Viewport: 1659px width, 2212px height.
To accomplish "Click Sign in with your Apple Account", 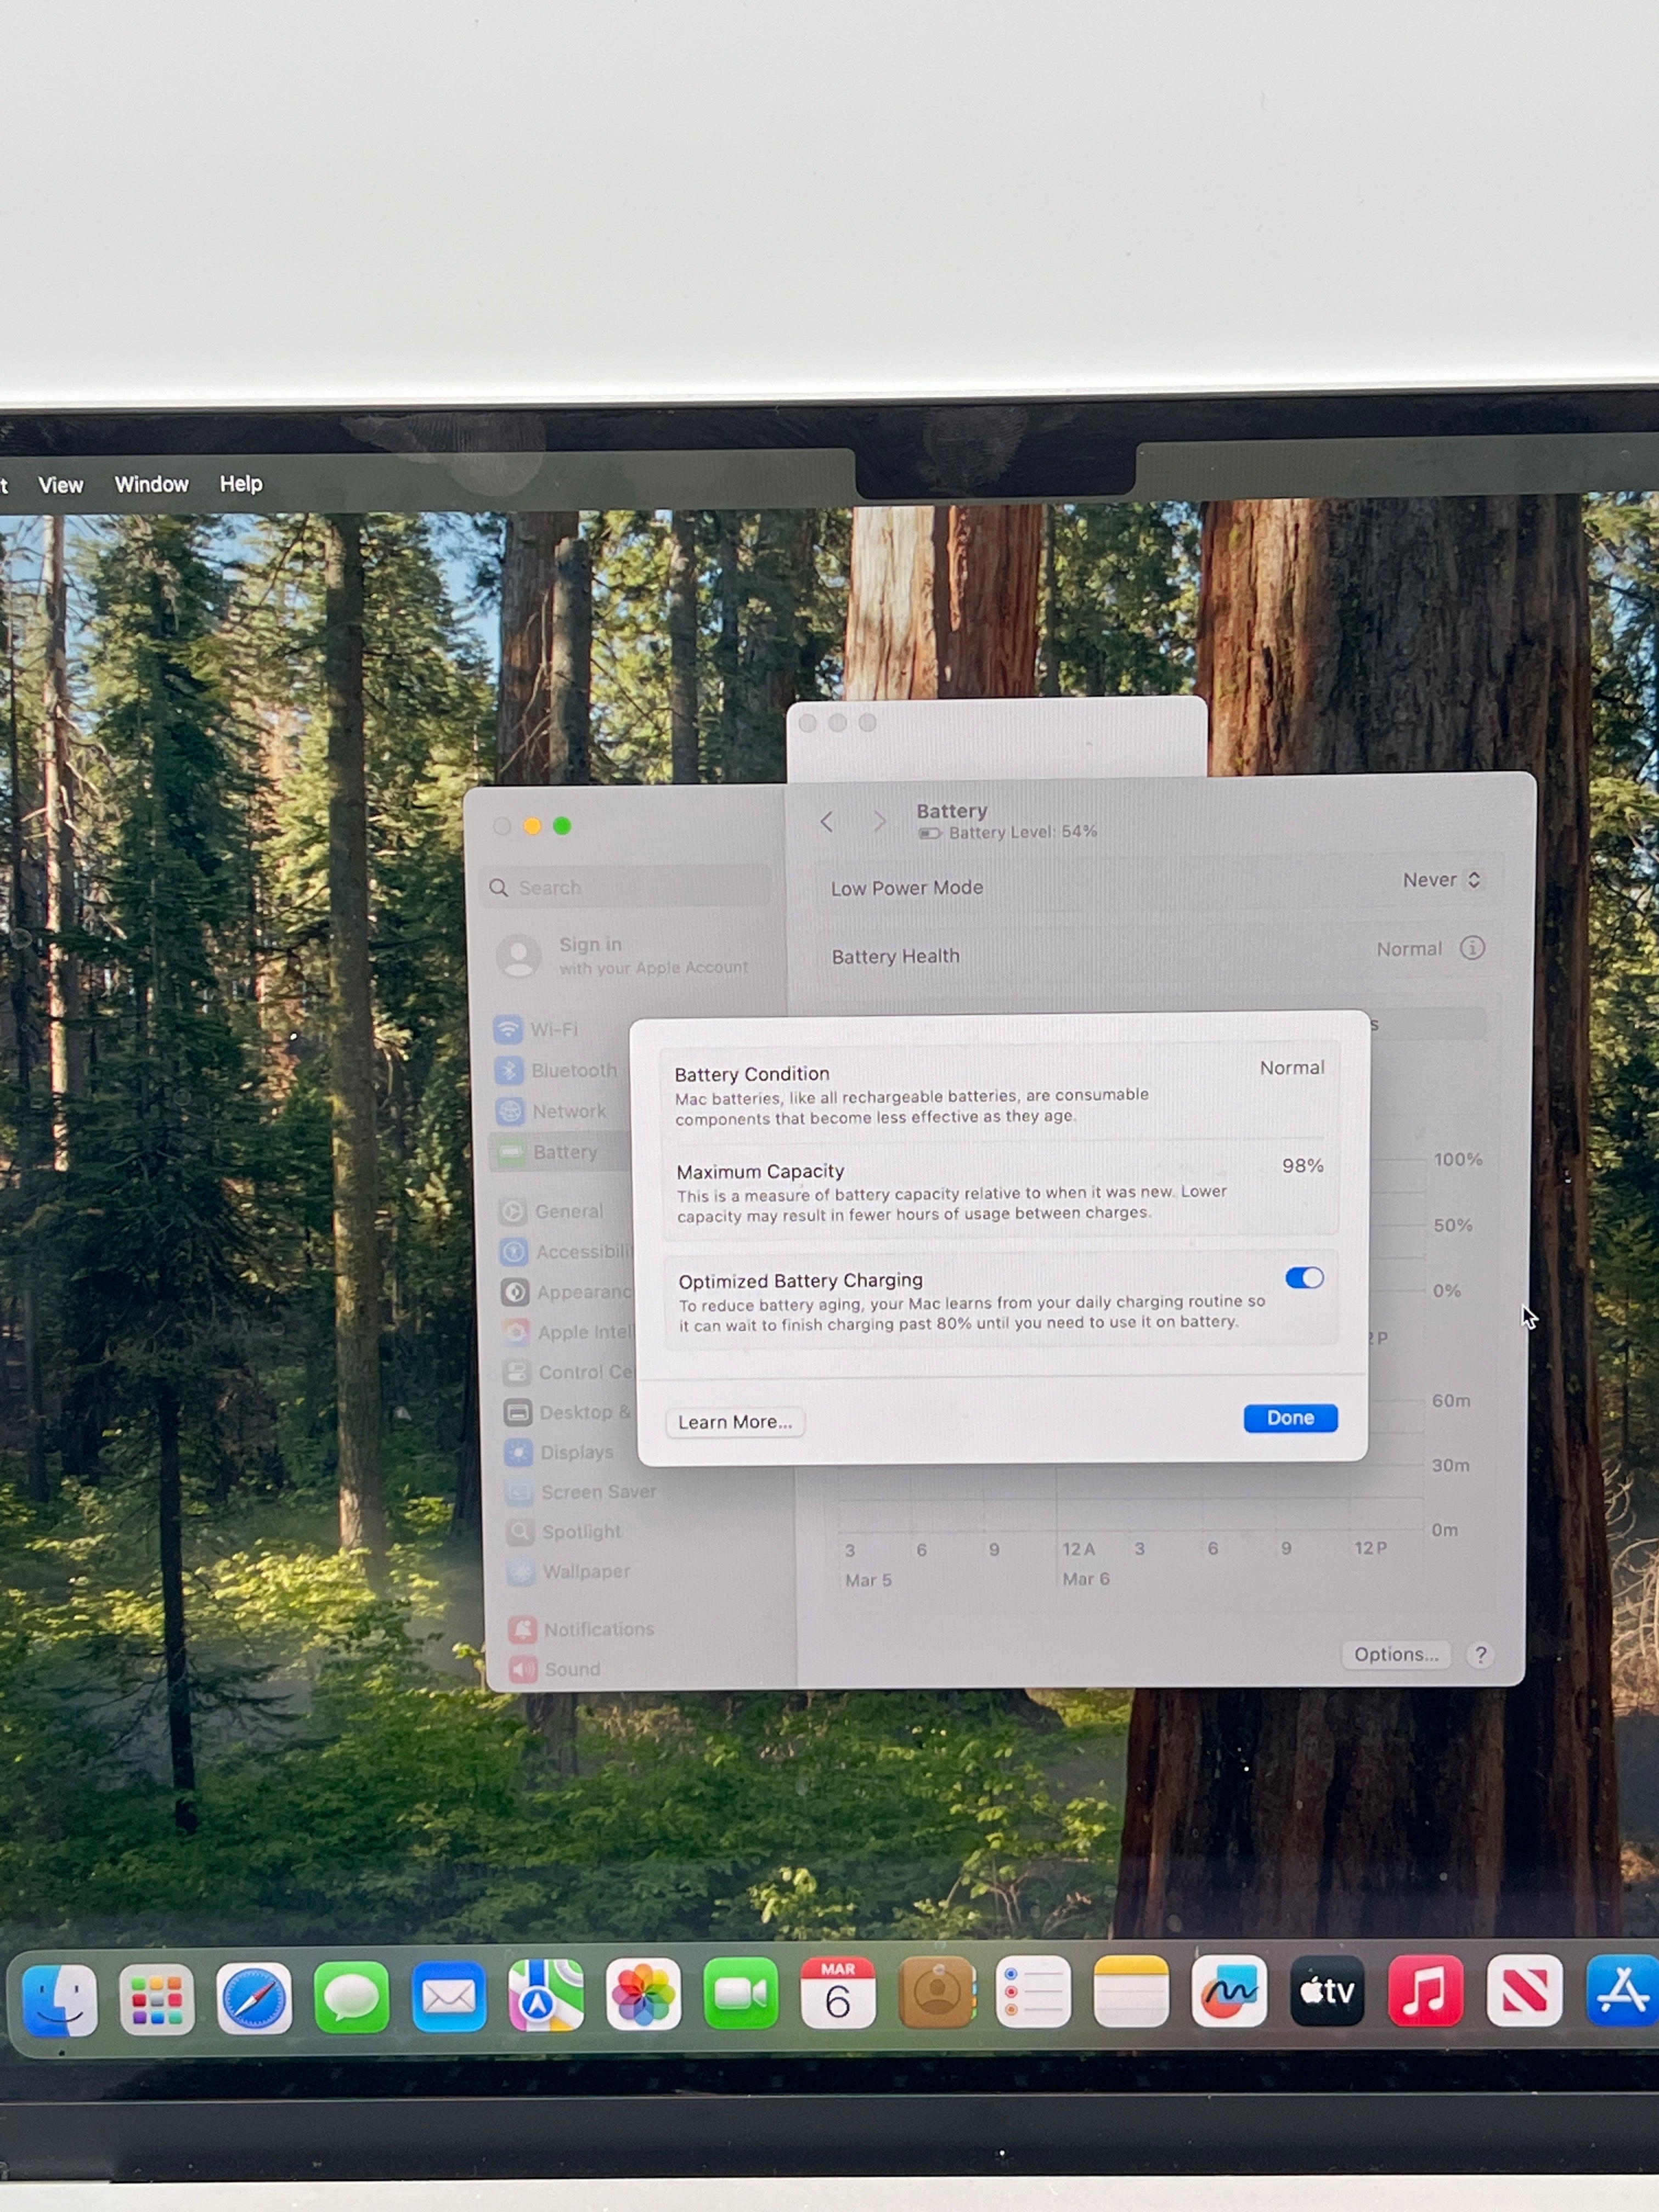I will coord(623,956).
